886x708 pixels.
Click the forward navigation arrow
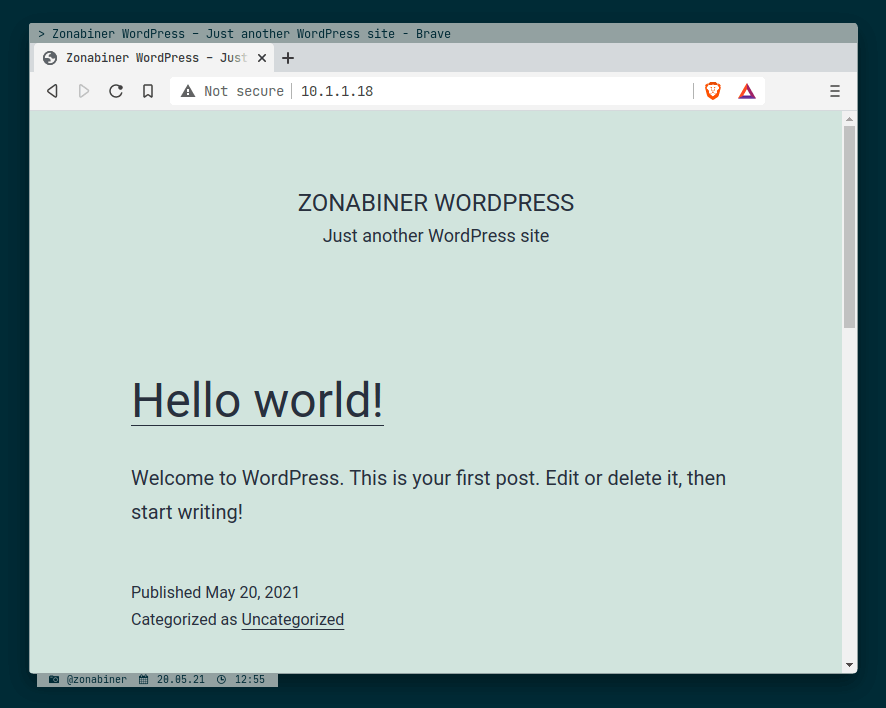click(x=84, y=91)
